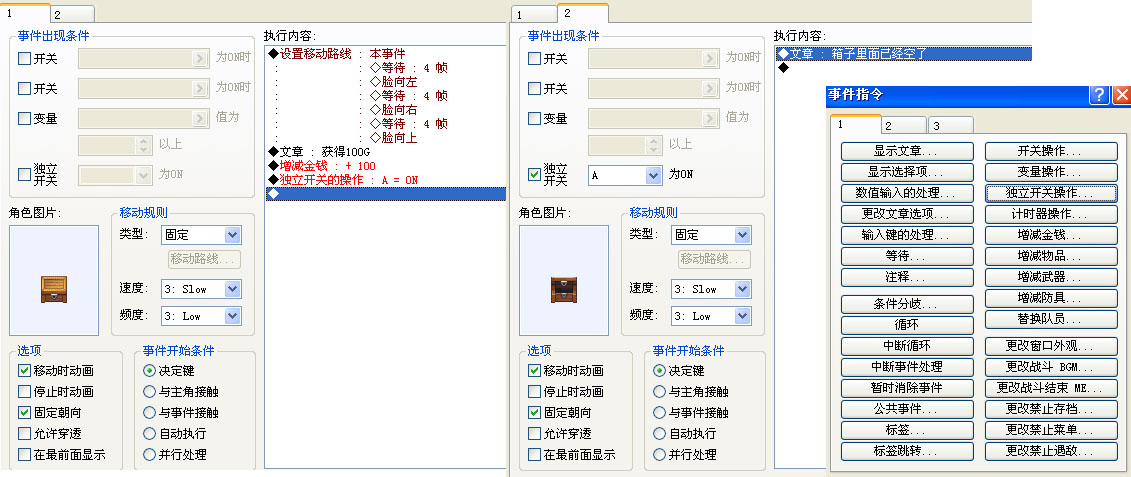Image resolution: width=1131 pixels, height=477 pixels.
Task: Choose the 独立开关操作... command
Action: click(x=1051, y=193)
